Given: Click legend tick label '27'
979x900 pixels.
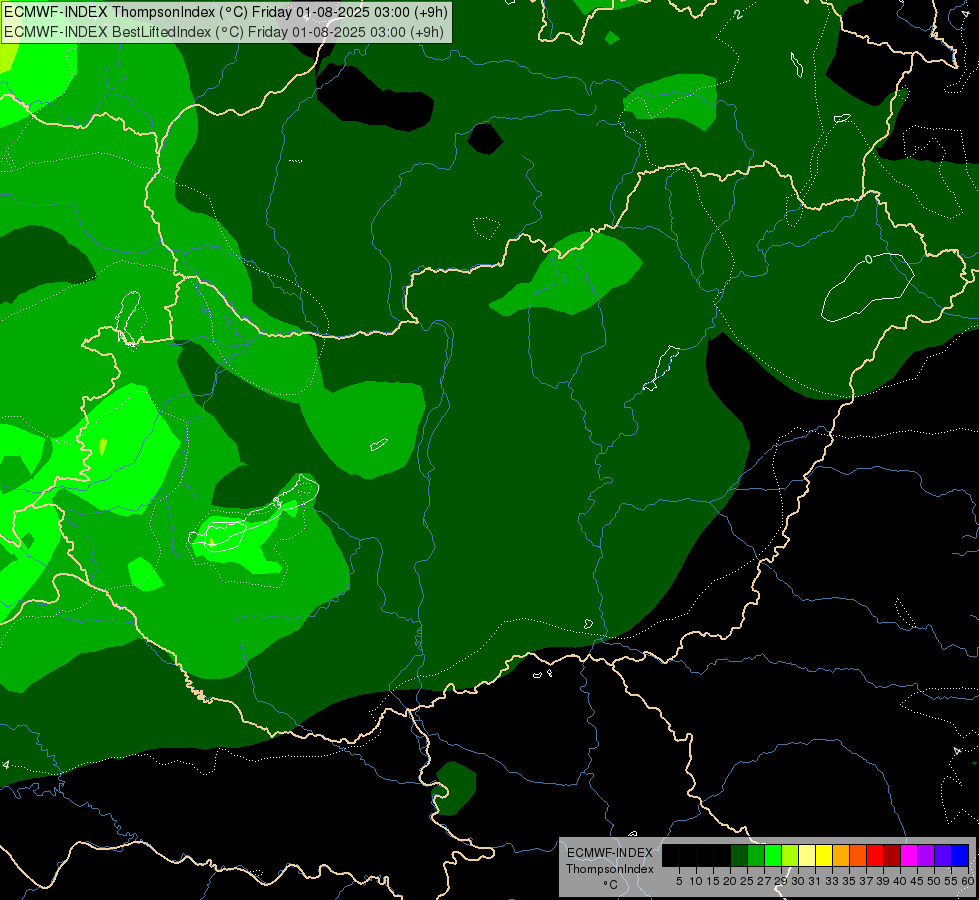Looking at the screenshot, I should [764, 881].
